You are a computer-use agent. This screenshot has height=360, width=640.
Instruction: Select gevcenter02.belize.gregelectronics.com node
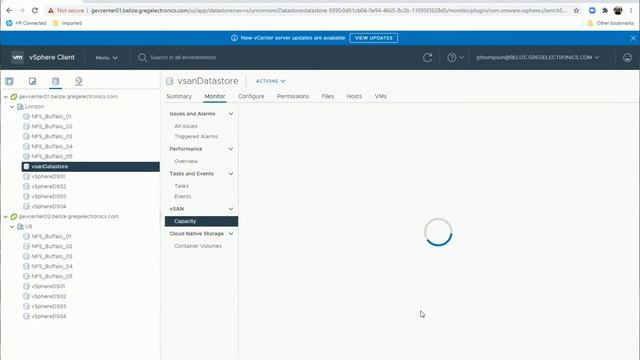69,216
